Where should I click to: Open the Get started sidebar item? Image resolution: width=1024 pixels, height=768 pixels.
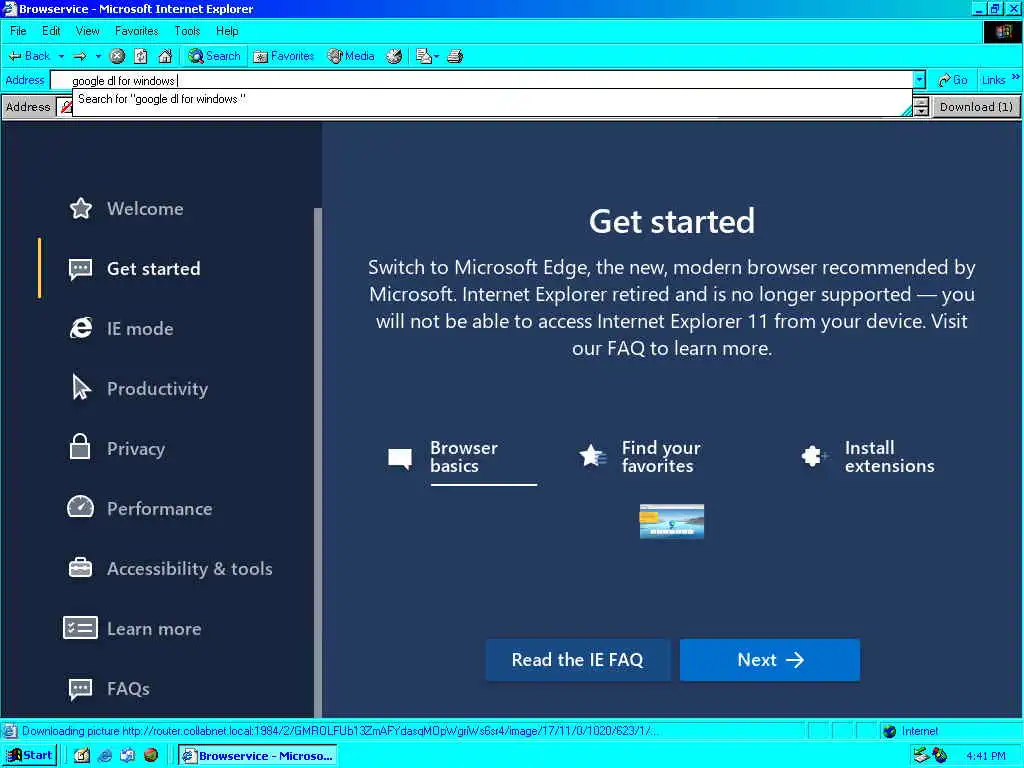click(153, 268)
